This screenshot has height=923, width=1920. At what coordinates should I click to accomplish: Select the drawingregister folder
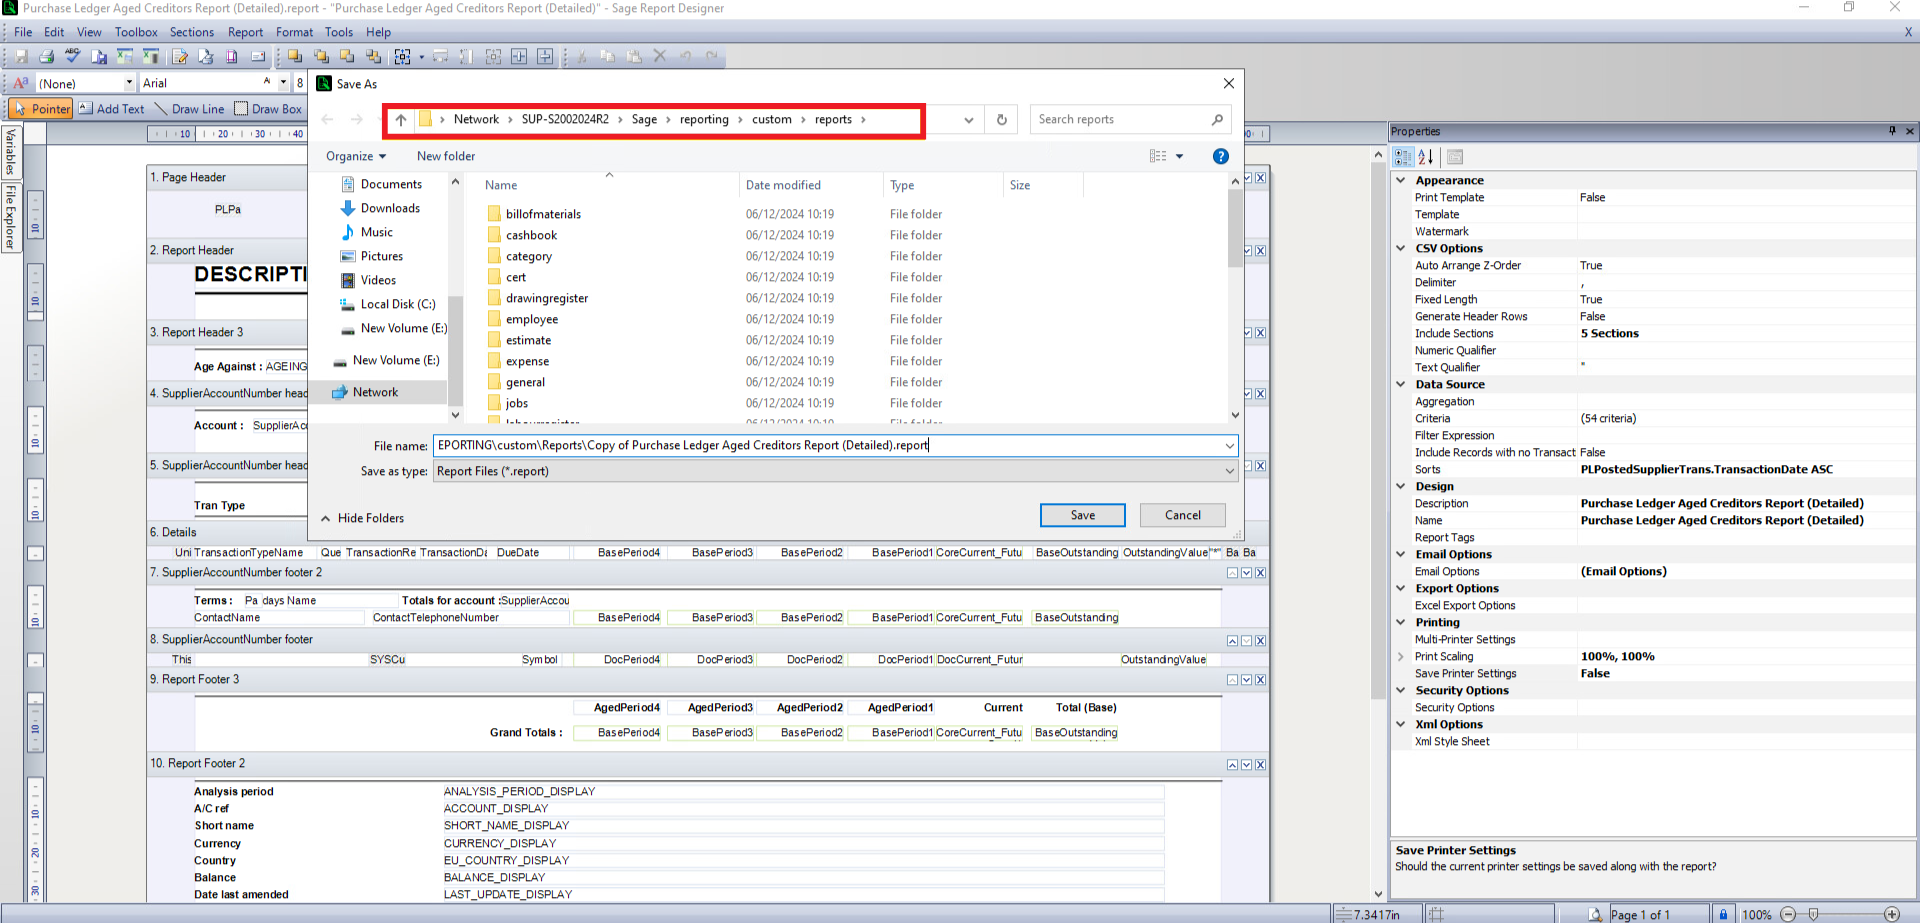pyautogui.click(x=546, y=298)
